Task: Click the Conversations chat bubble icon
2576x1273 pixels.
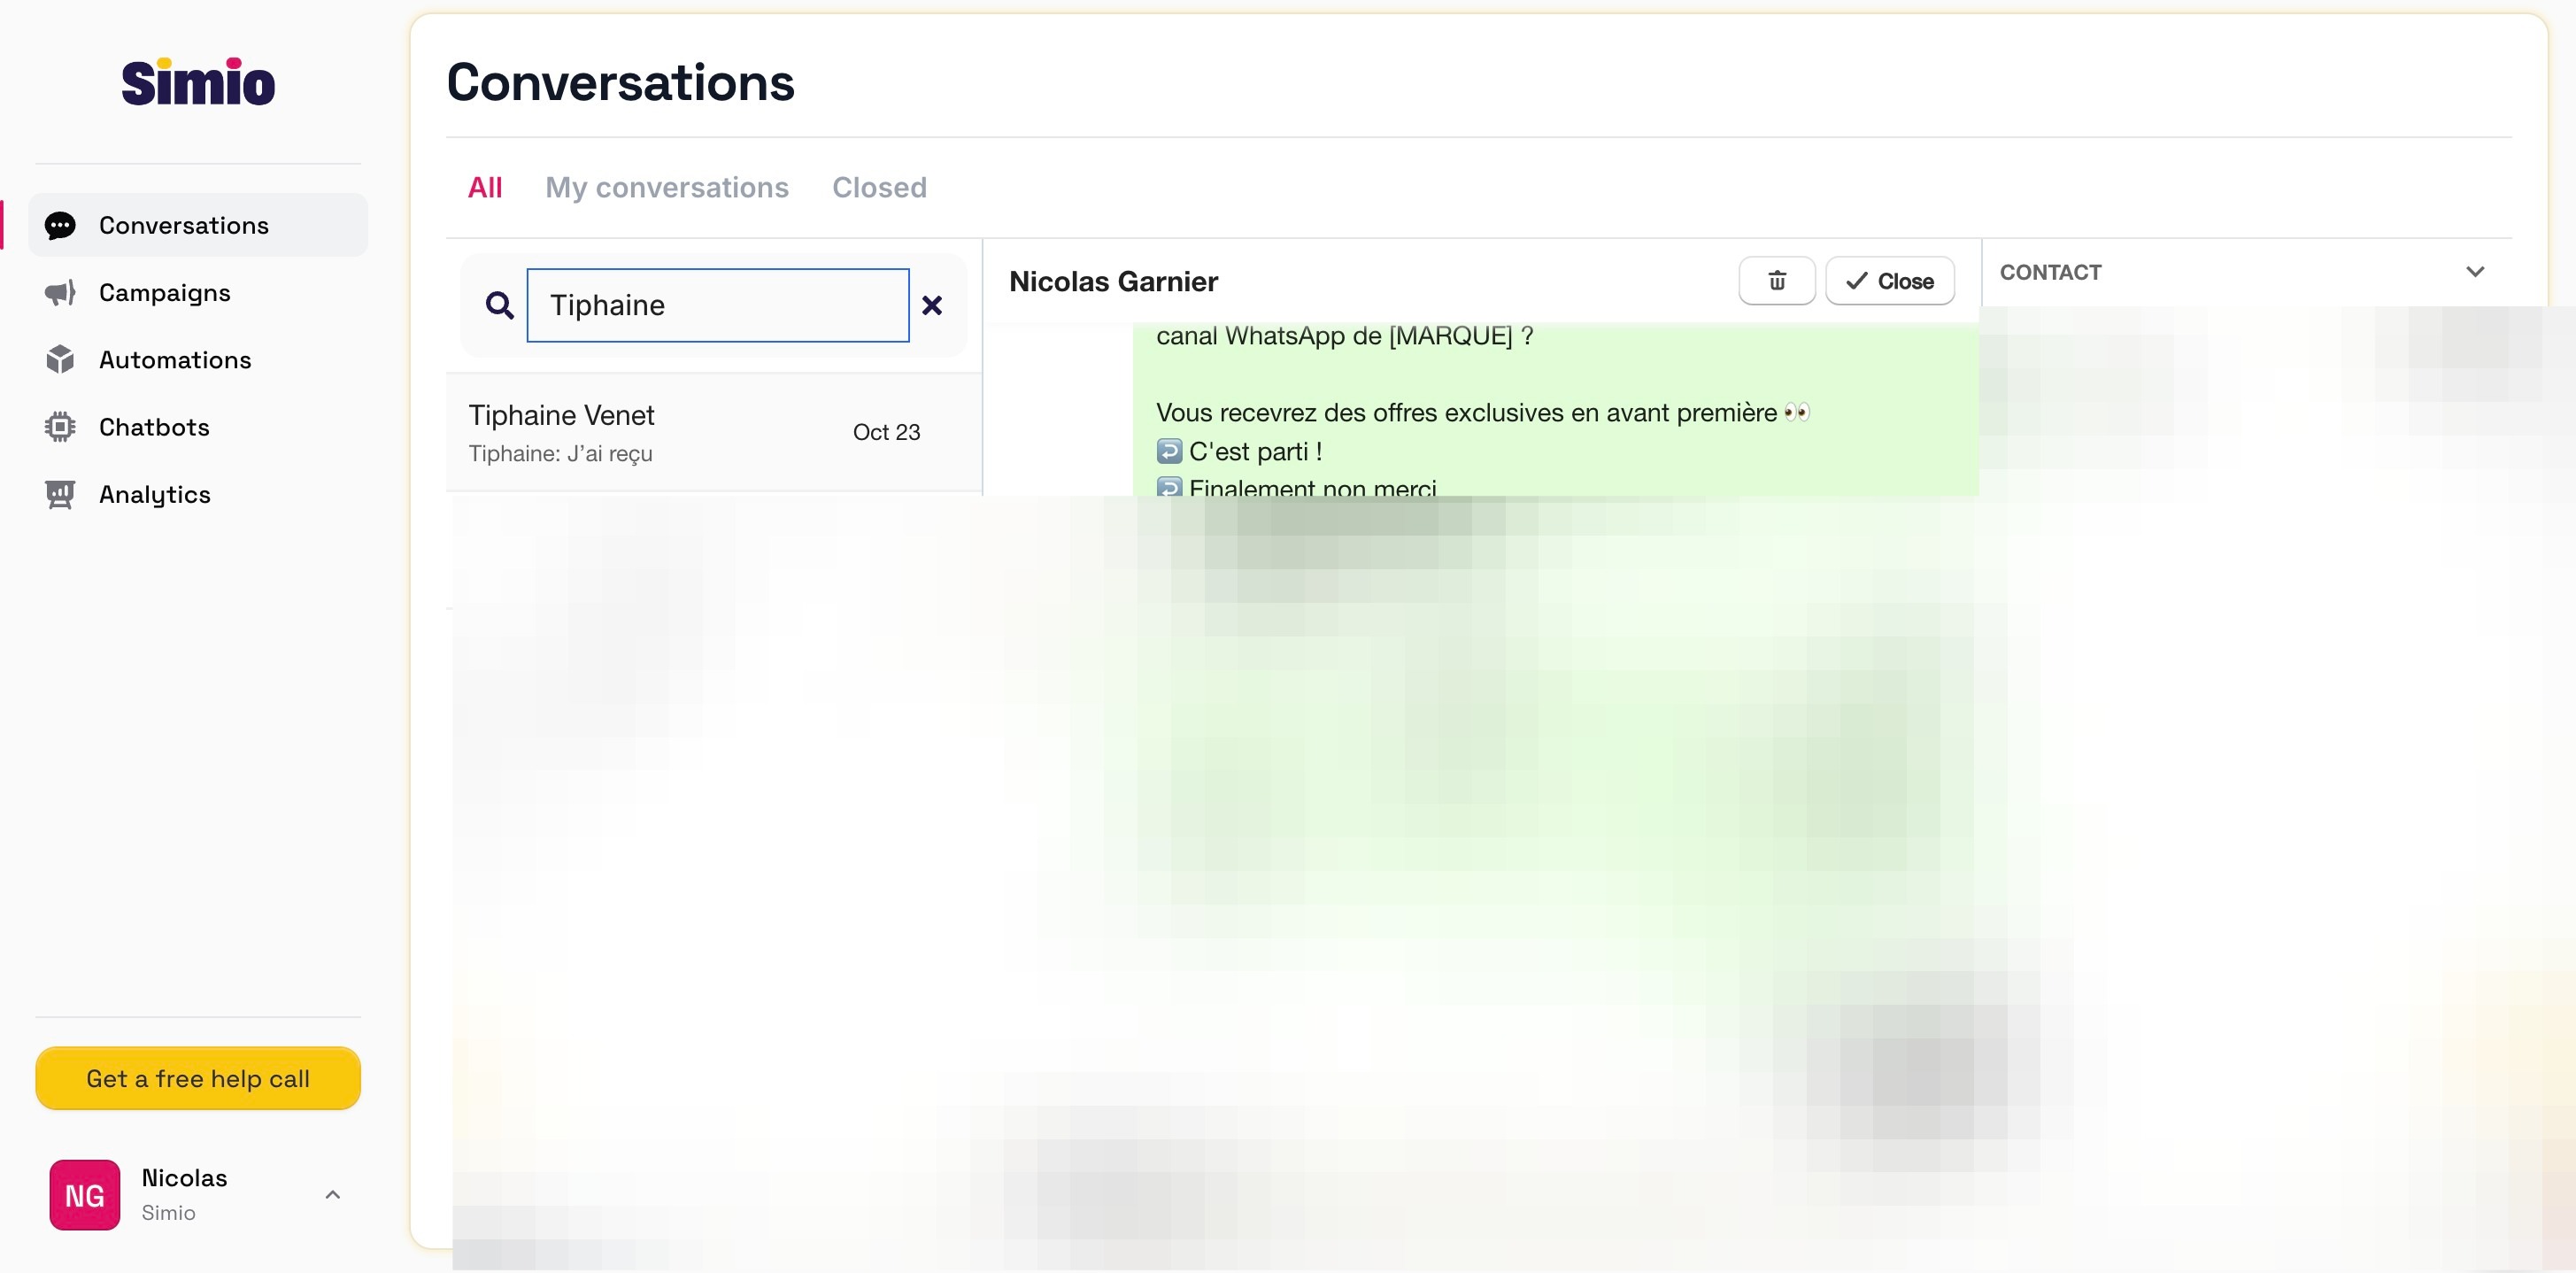Action: coord(60,226)
